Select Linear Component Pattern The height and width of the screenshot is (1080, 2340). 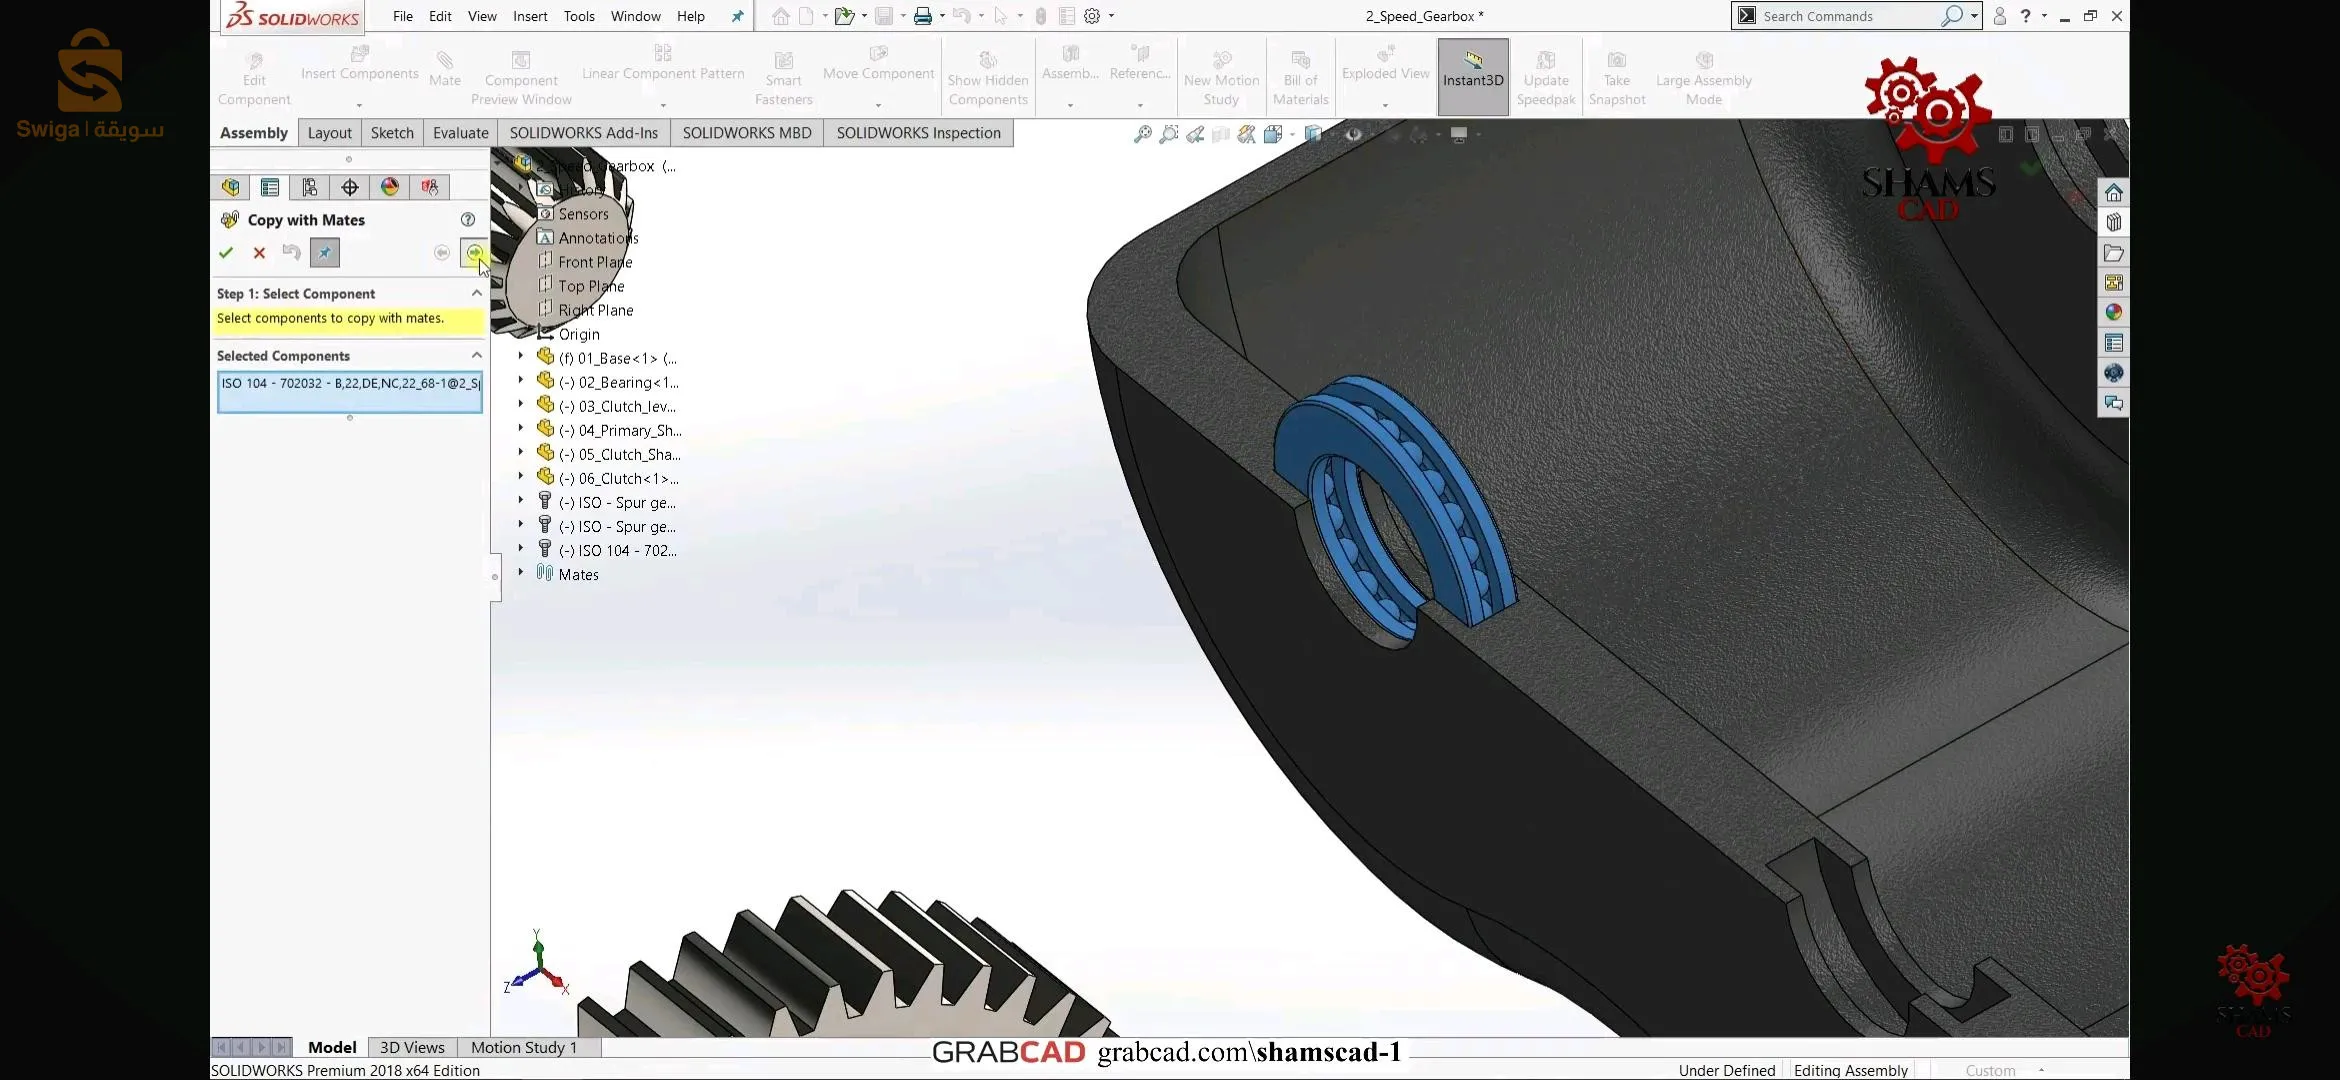coord(662,70)
